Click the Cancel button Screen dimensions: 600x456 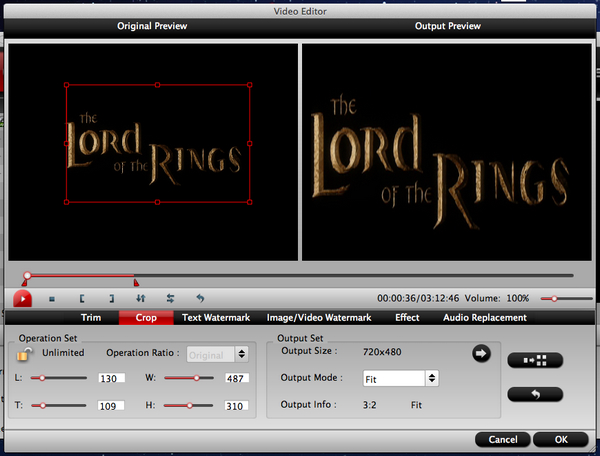coord(502,440)
